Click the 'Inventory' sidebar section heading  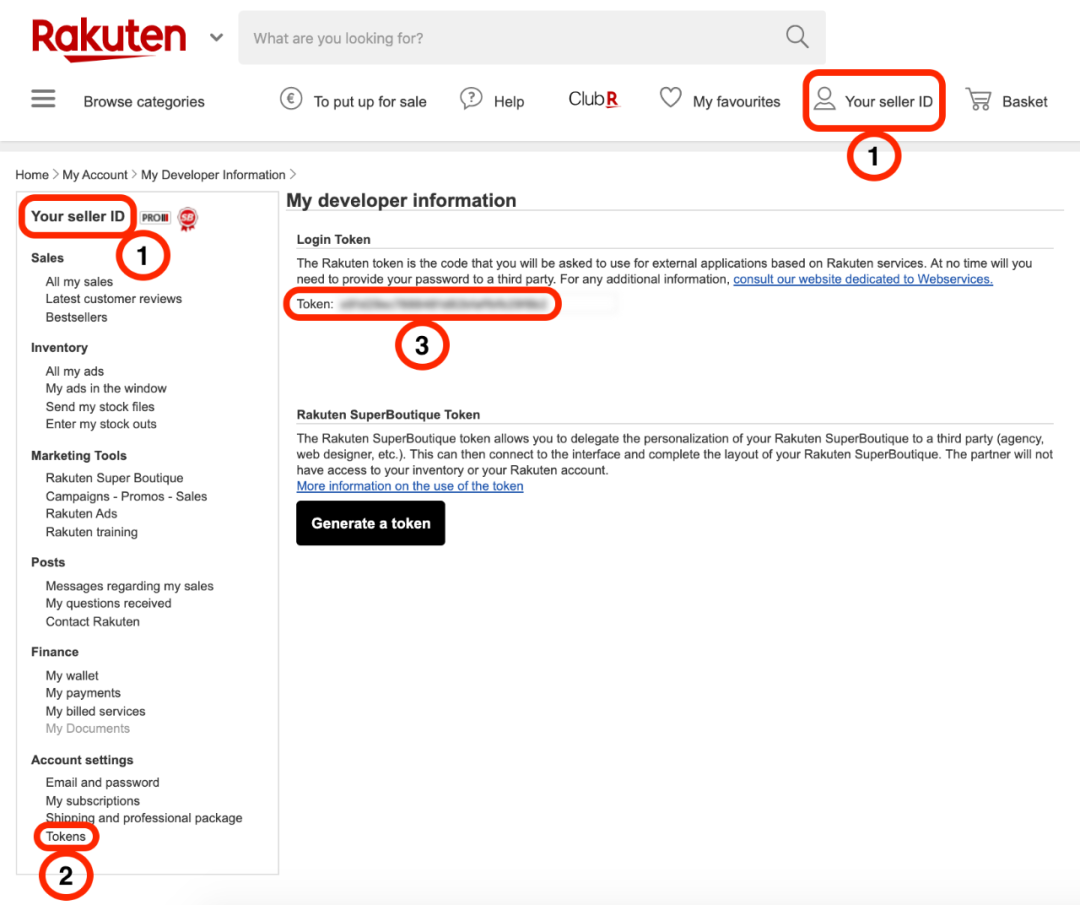point(59,348)
